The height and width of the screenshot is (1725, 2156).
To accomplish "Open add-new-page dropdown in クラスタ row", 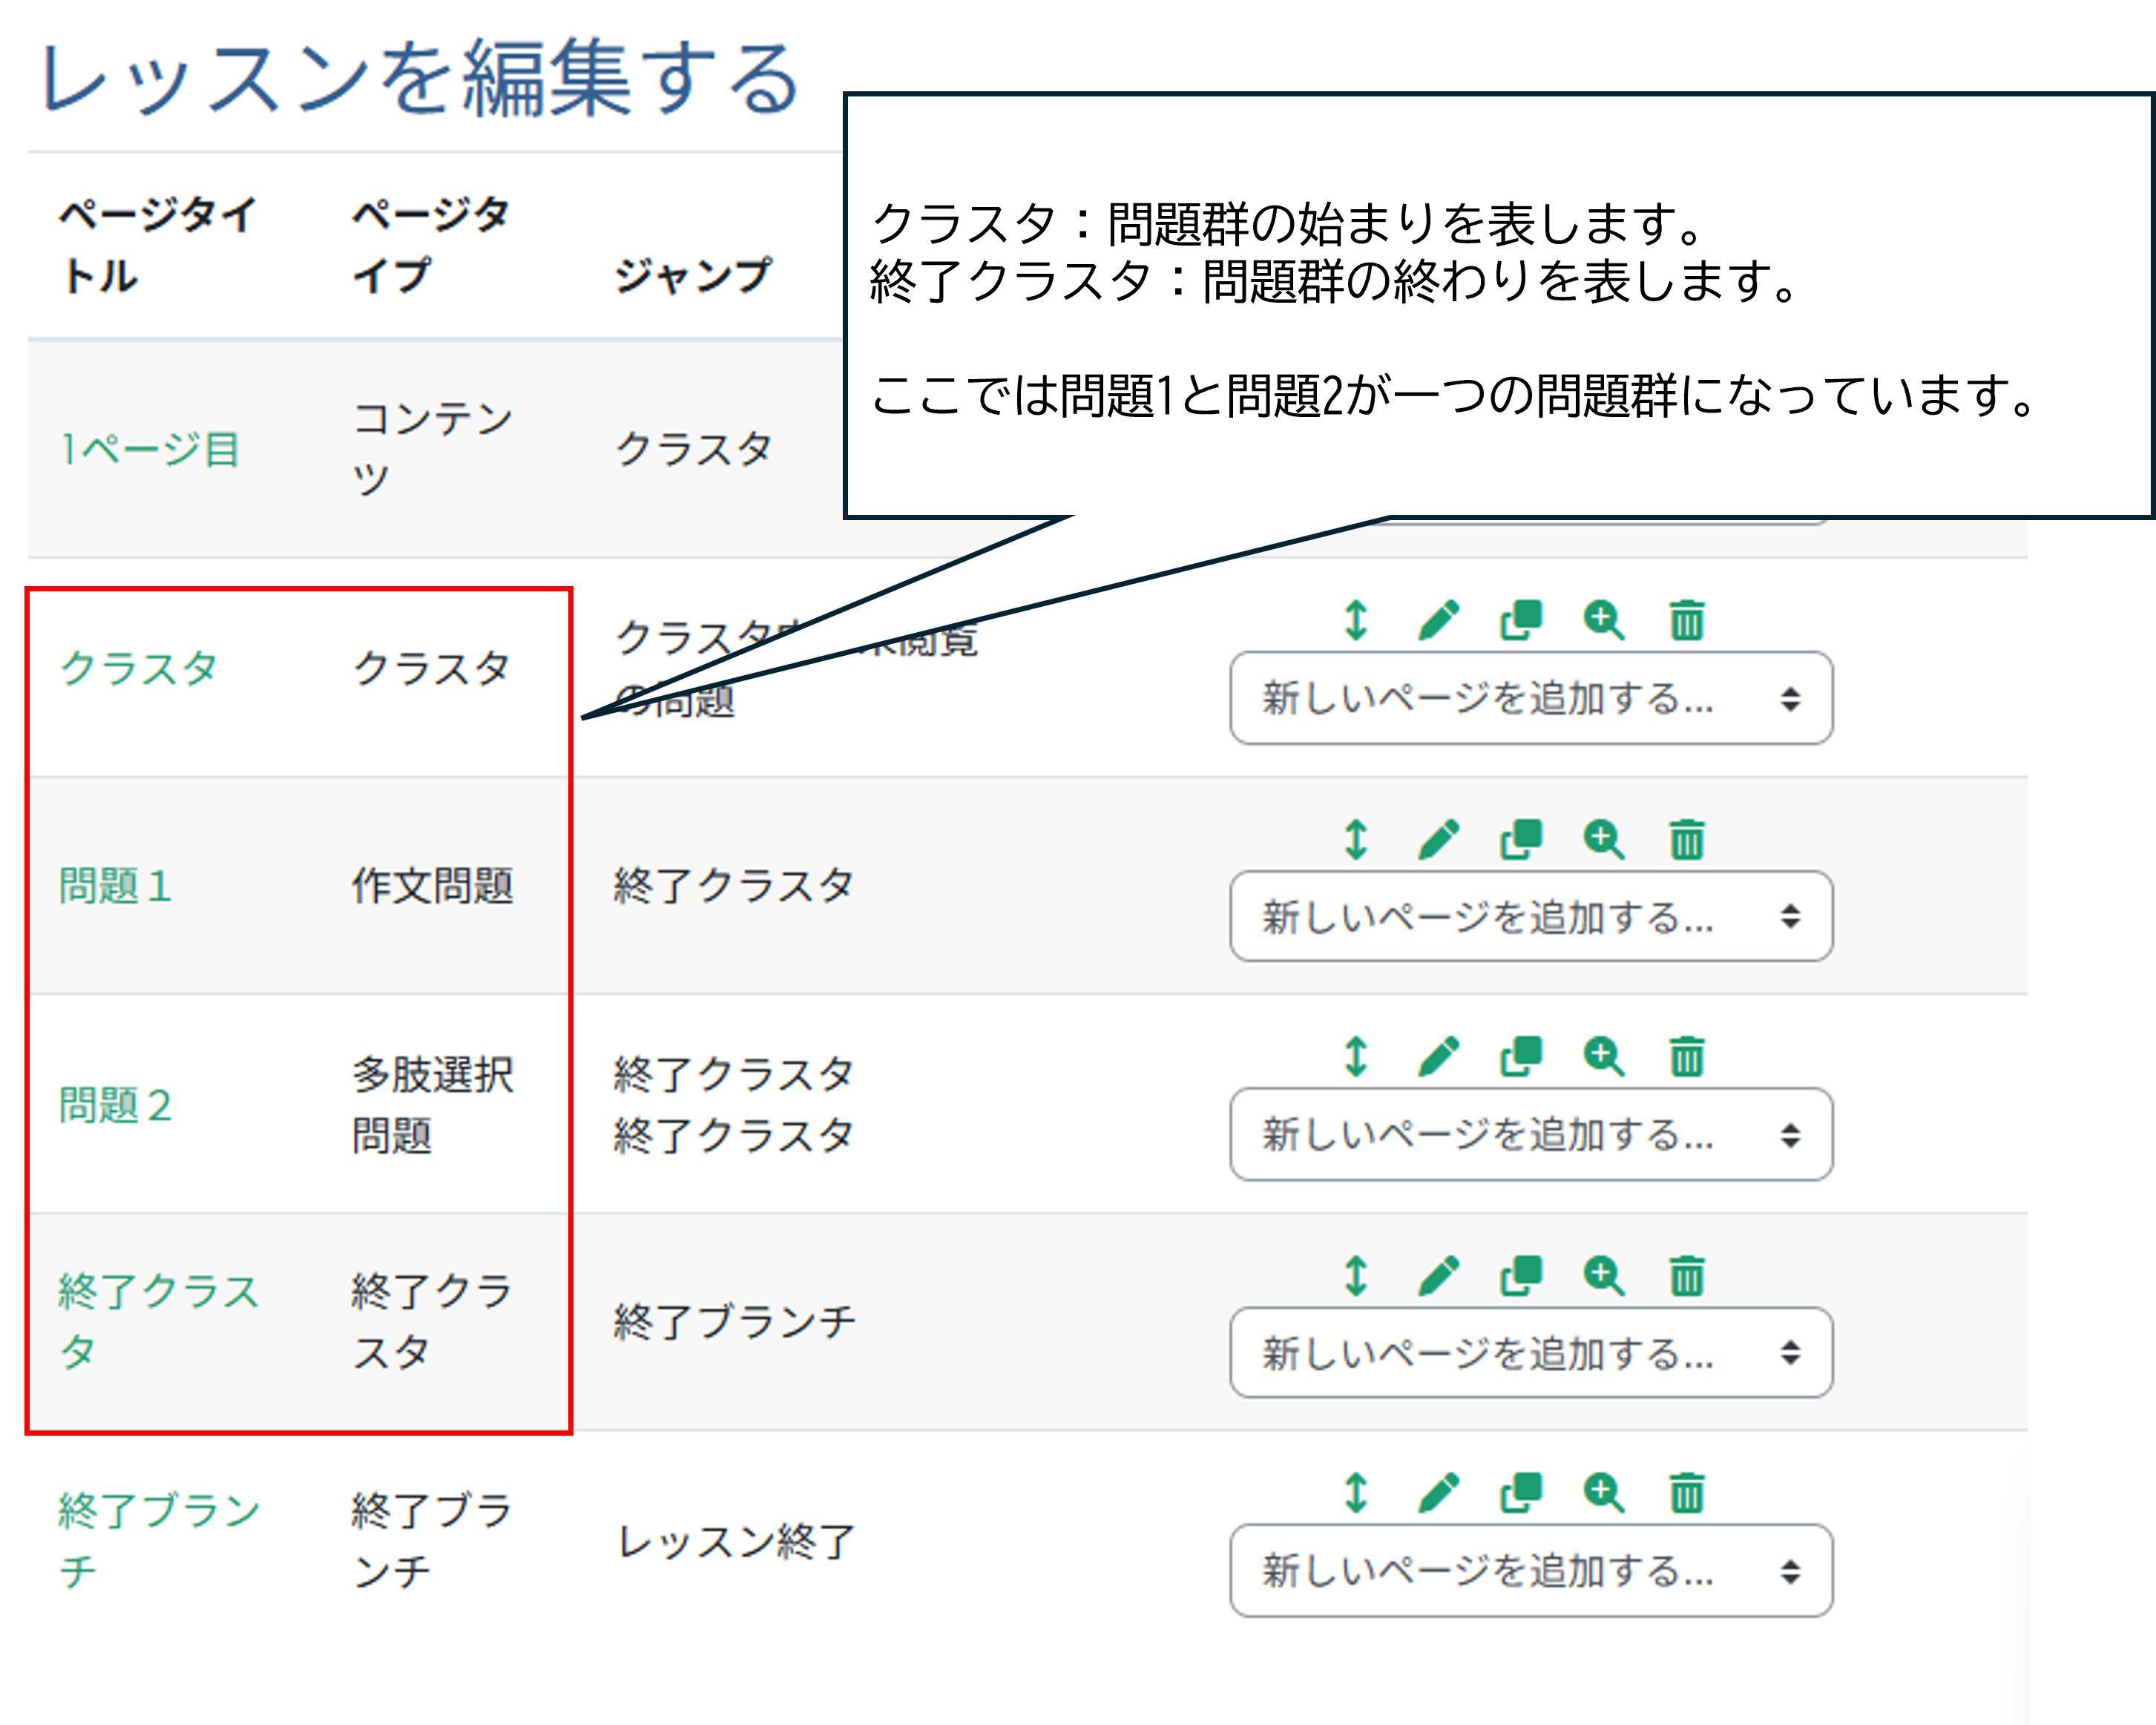I will [1530, 698].
